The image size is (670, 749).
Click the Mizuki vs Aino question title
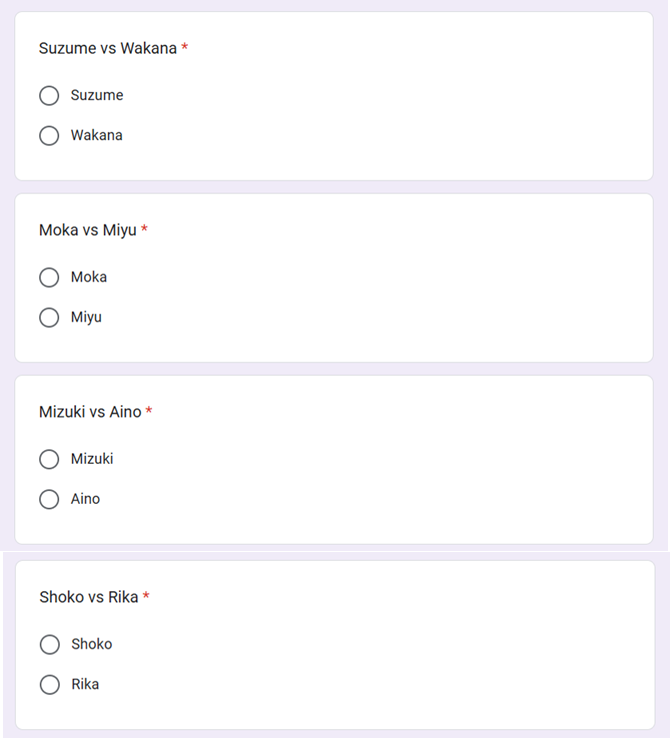point(90,412)
